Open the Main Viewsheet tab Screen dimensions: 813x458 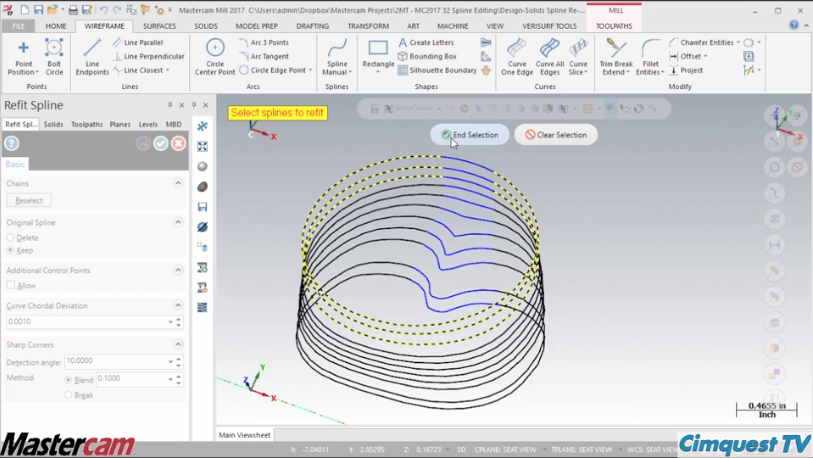[244, 435]
